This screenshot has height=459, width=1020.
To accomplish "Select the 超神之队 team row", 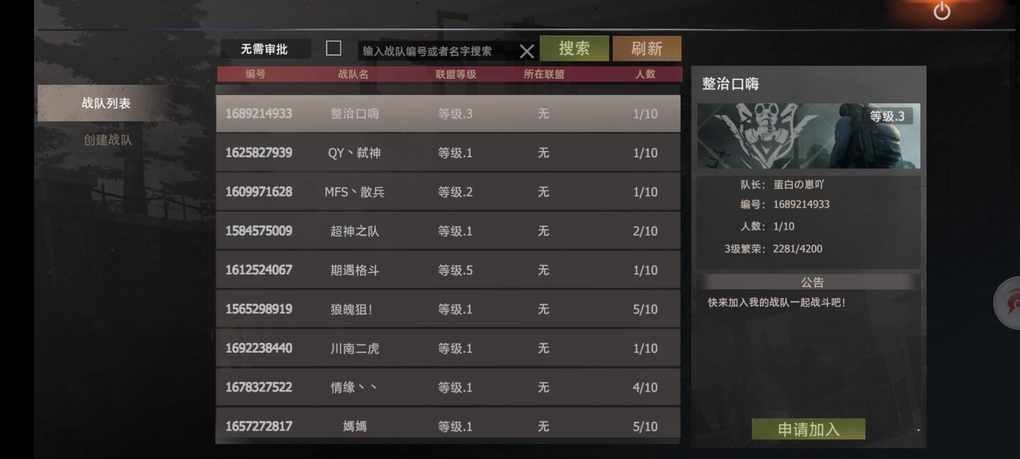I will click(x=448, y=231).
